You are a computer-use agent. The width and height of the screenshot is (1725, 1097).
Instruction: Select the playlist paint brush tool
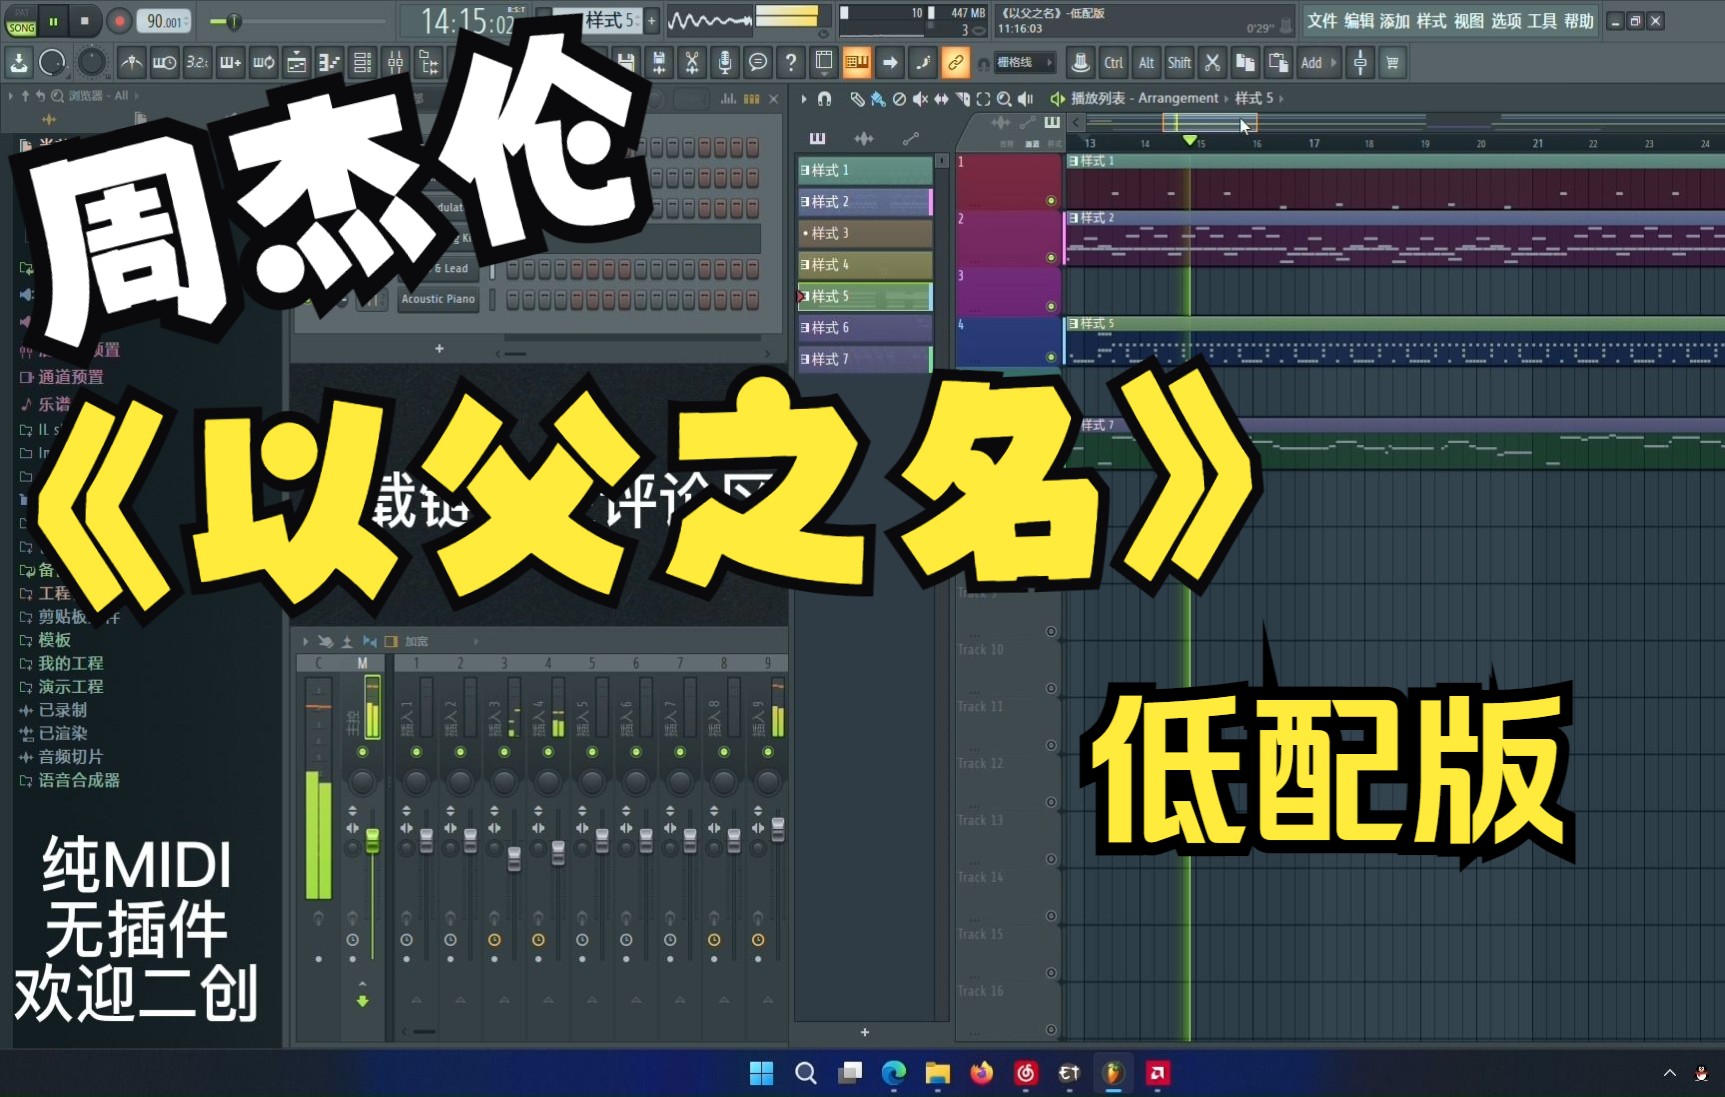tap(877, 99)
